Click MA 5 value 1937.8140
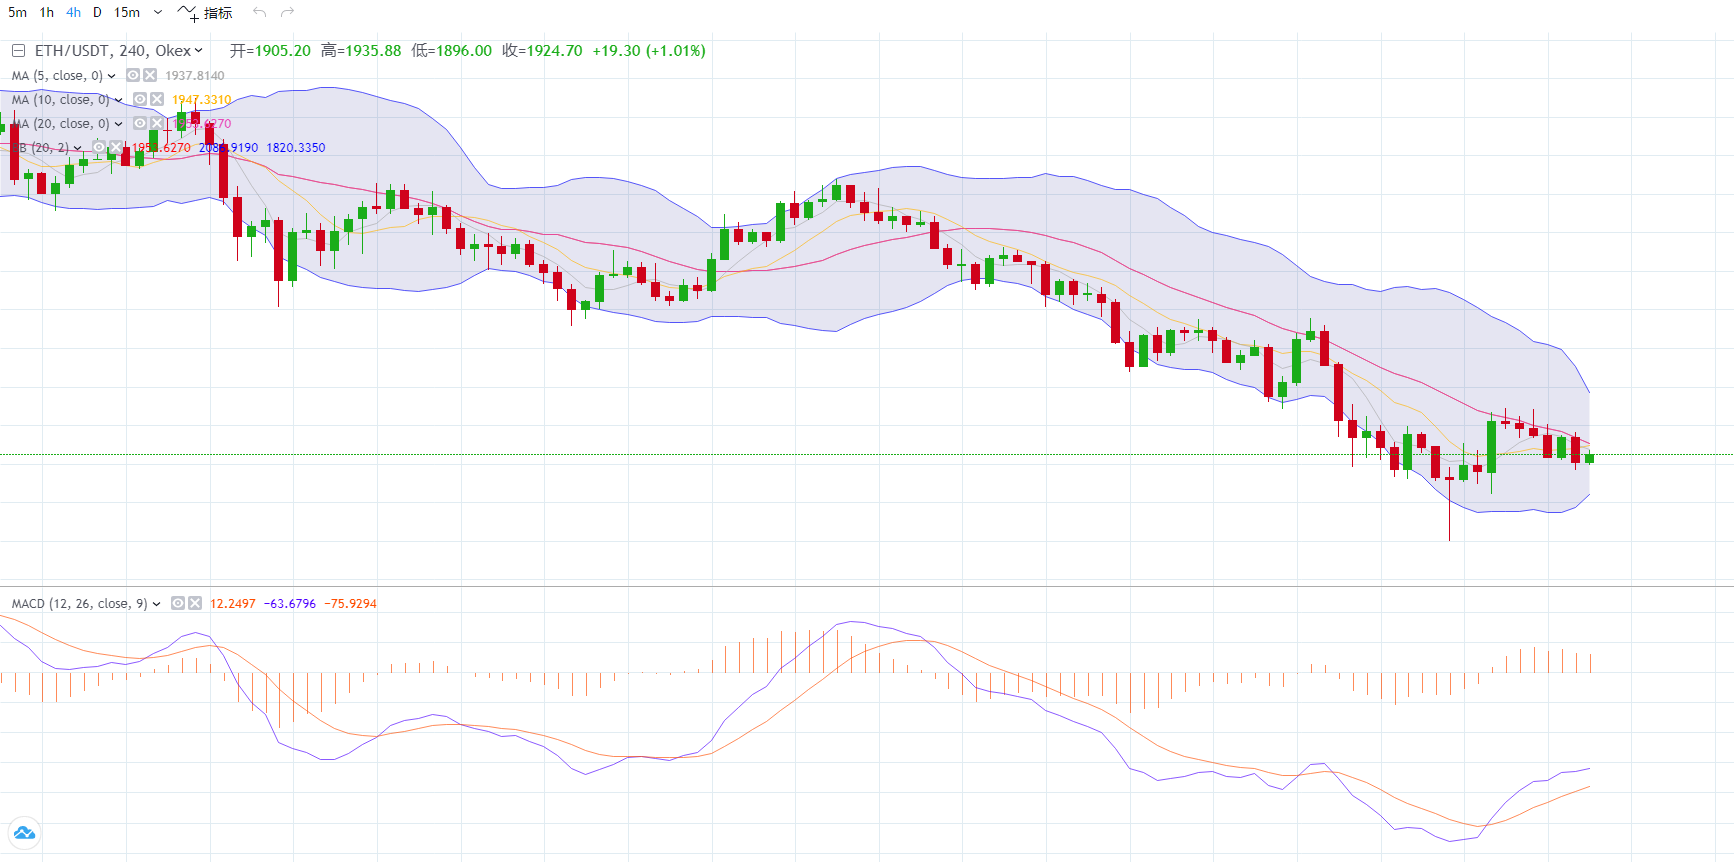1734x862 pixels. 195,76
